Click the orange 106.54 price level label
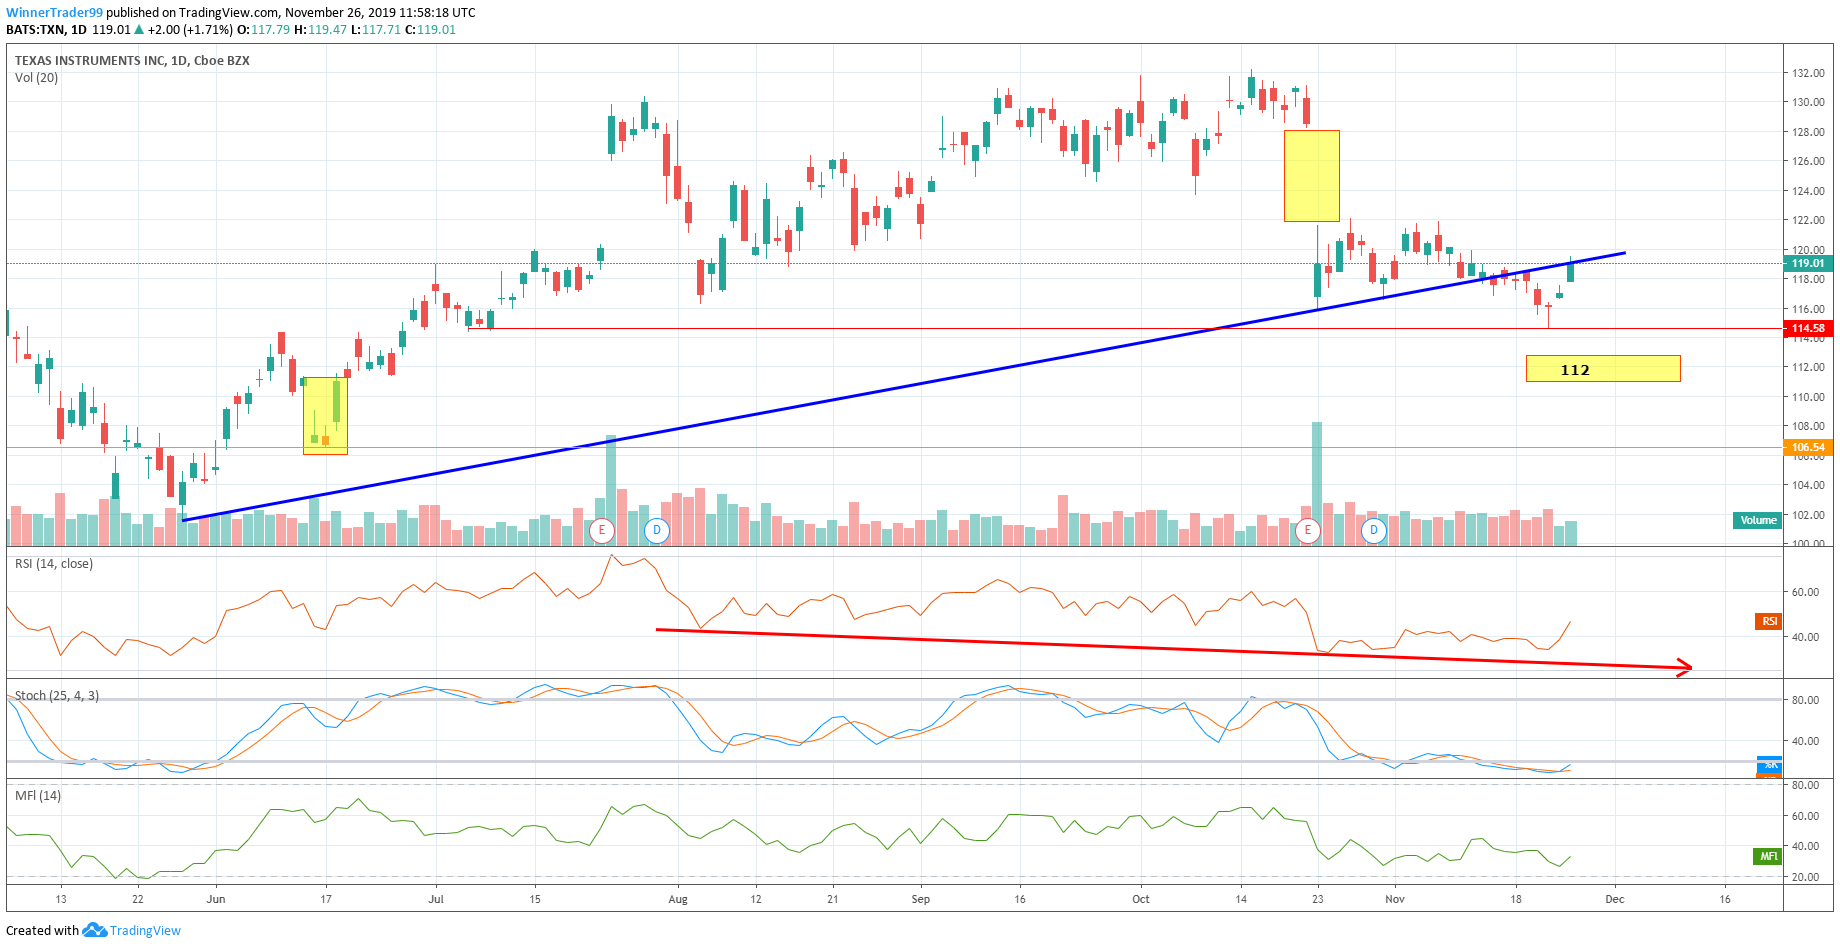 click(x=1808, y=447)
